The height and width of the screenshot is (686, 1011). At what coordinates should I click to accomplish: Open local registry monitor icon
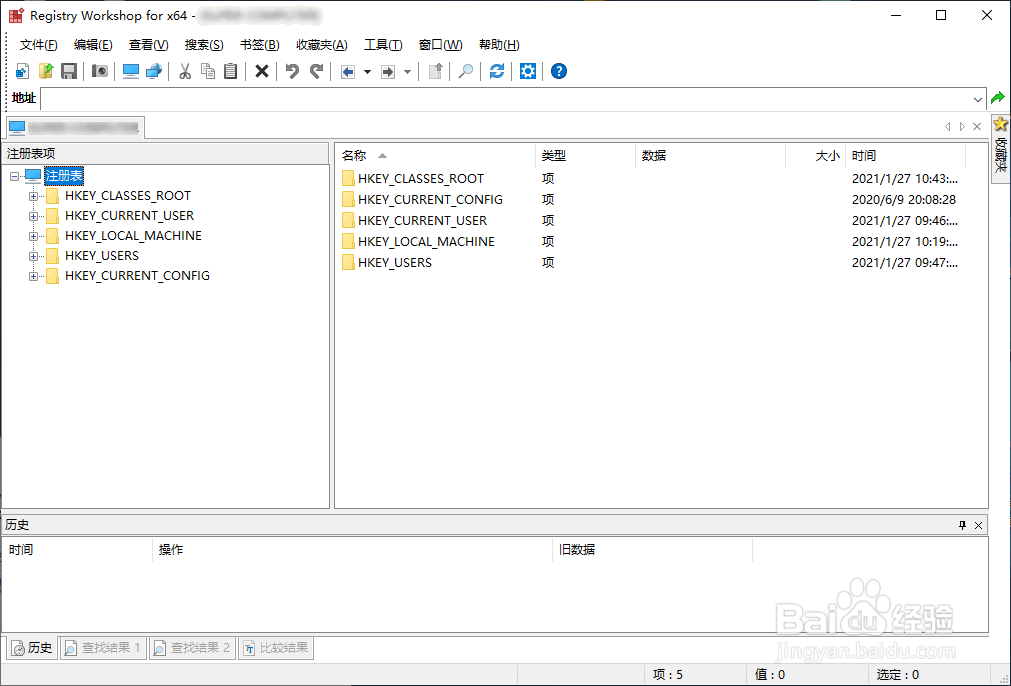131,71
